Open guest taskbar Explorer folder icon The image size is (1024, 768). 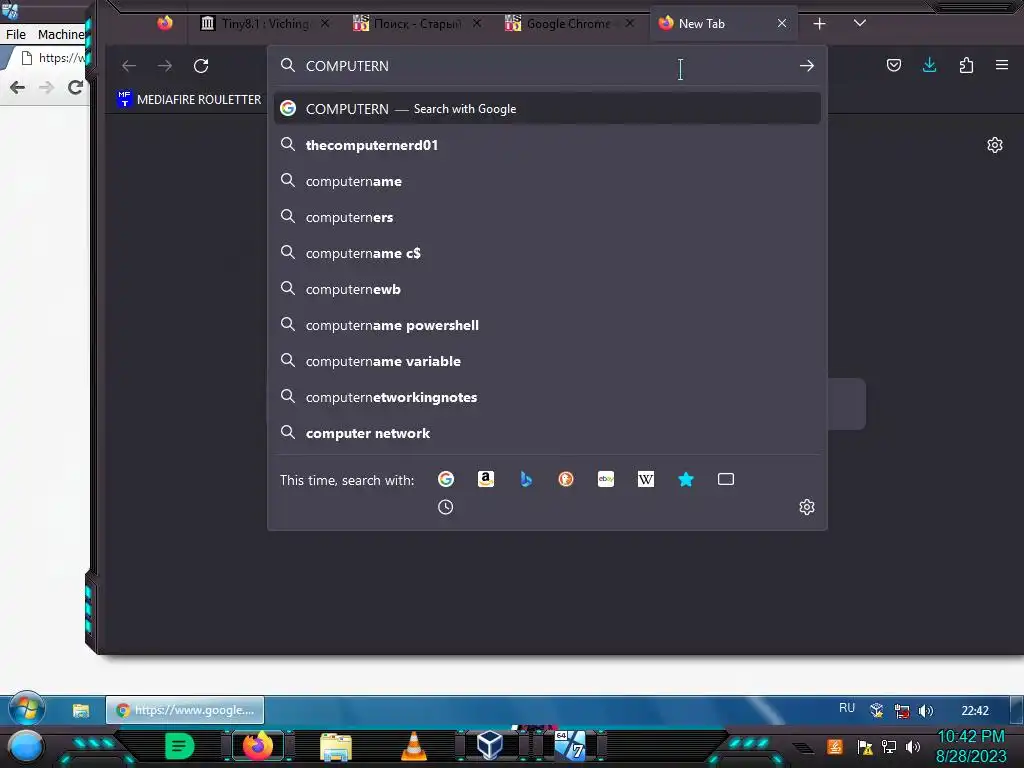81,710
